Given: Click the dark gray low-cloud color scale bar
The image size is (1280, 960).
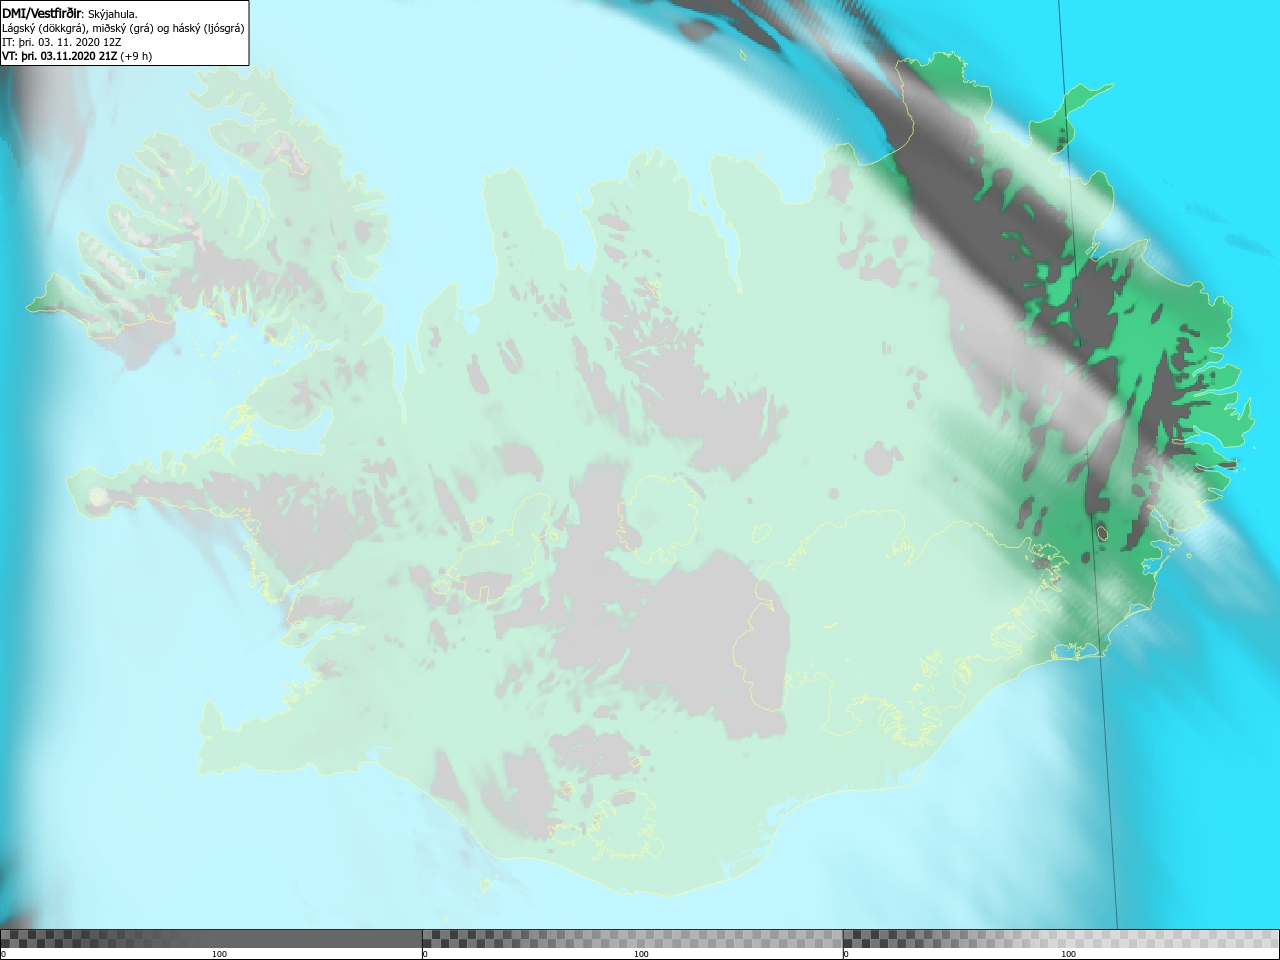Looking at the screenshot, I should click(x=211, y=939).
